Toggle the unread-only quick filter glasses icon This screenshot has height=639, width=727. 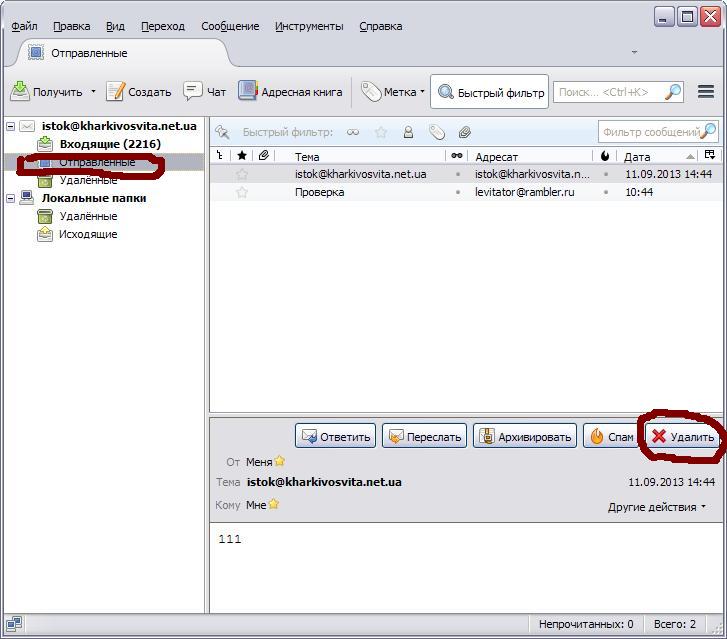[353, 133]
